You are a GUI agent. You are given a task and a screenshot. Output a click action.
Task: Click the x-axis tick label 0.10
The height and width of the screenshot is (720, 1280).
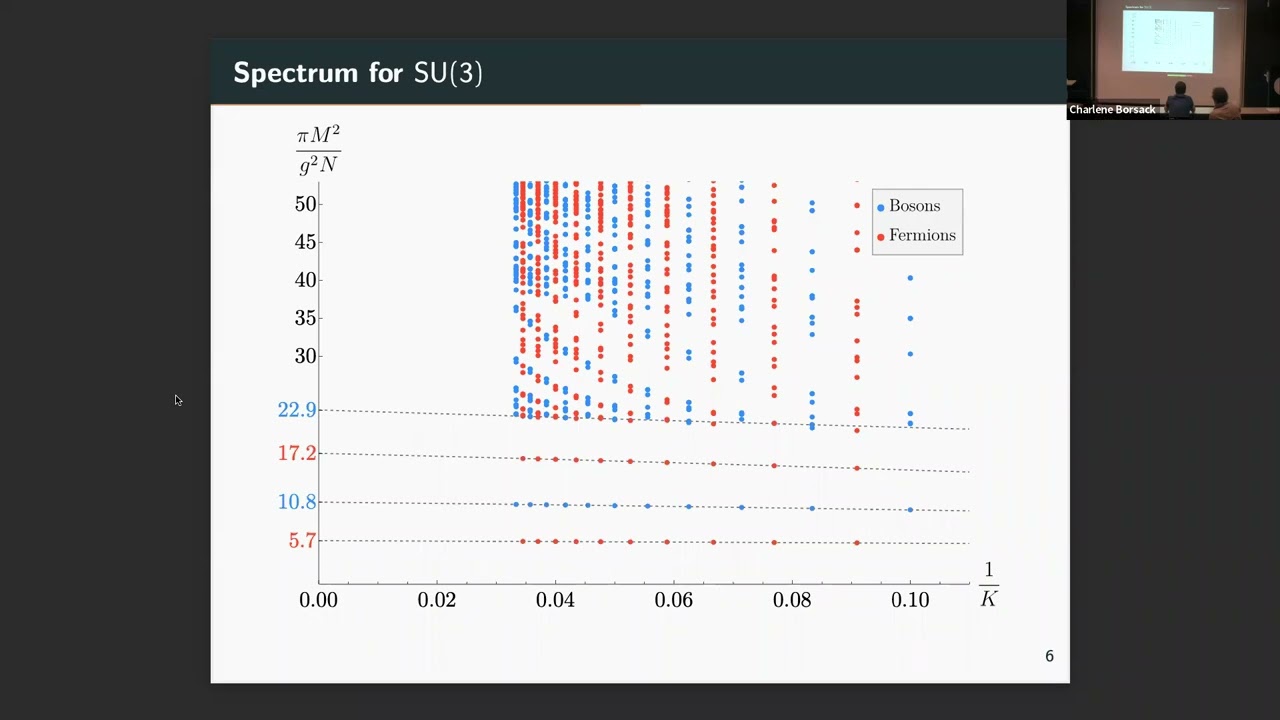(909, 600)
